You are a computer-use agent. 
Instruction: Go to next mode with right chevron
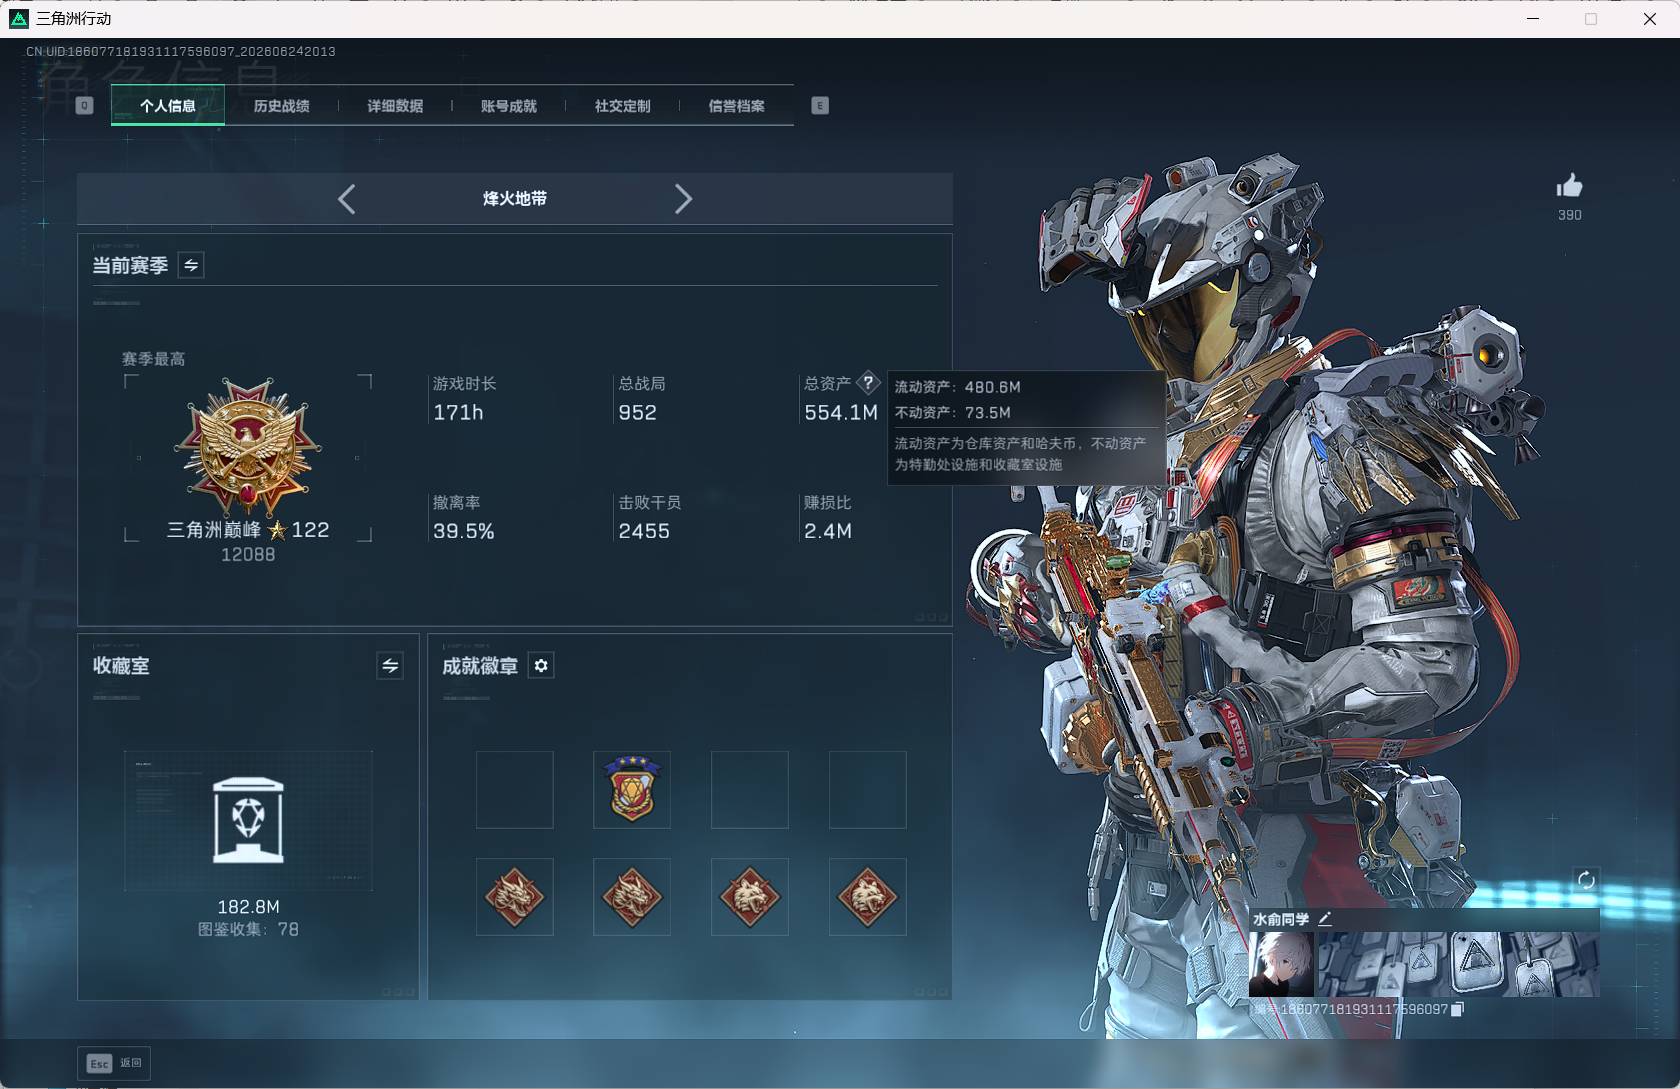coord(683,199)
